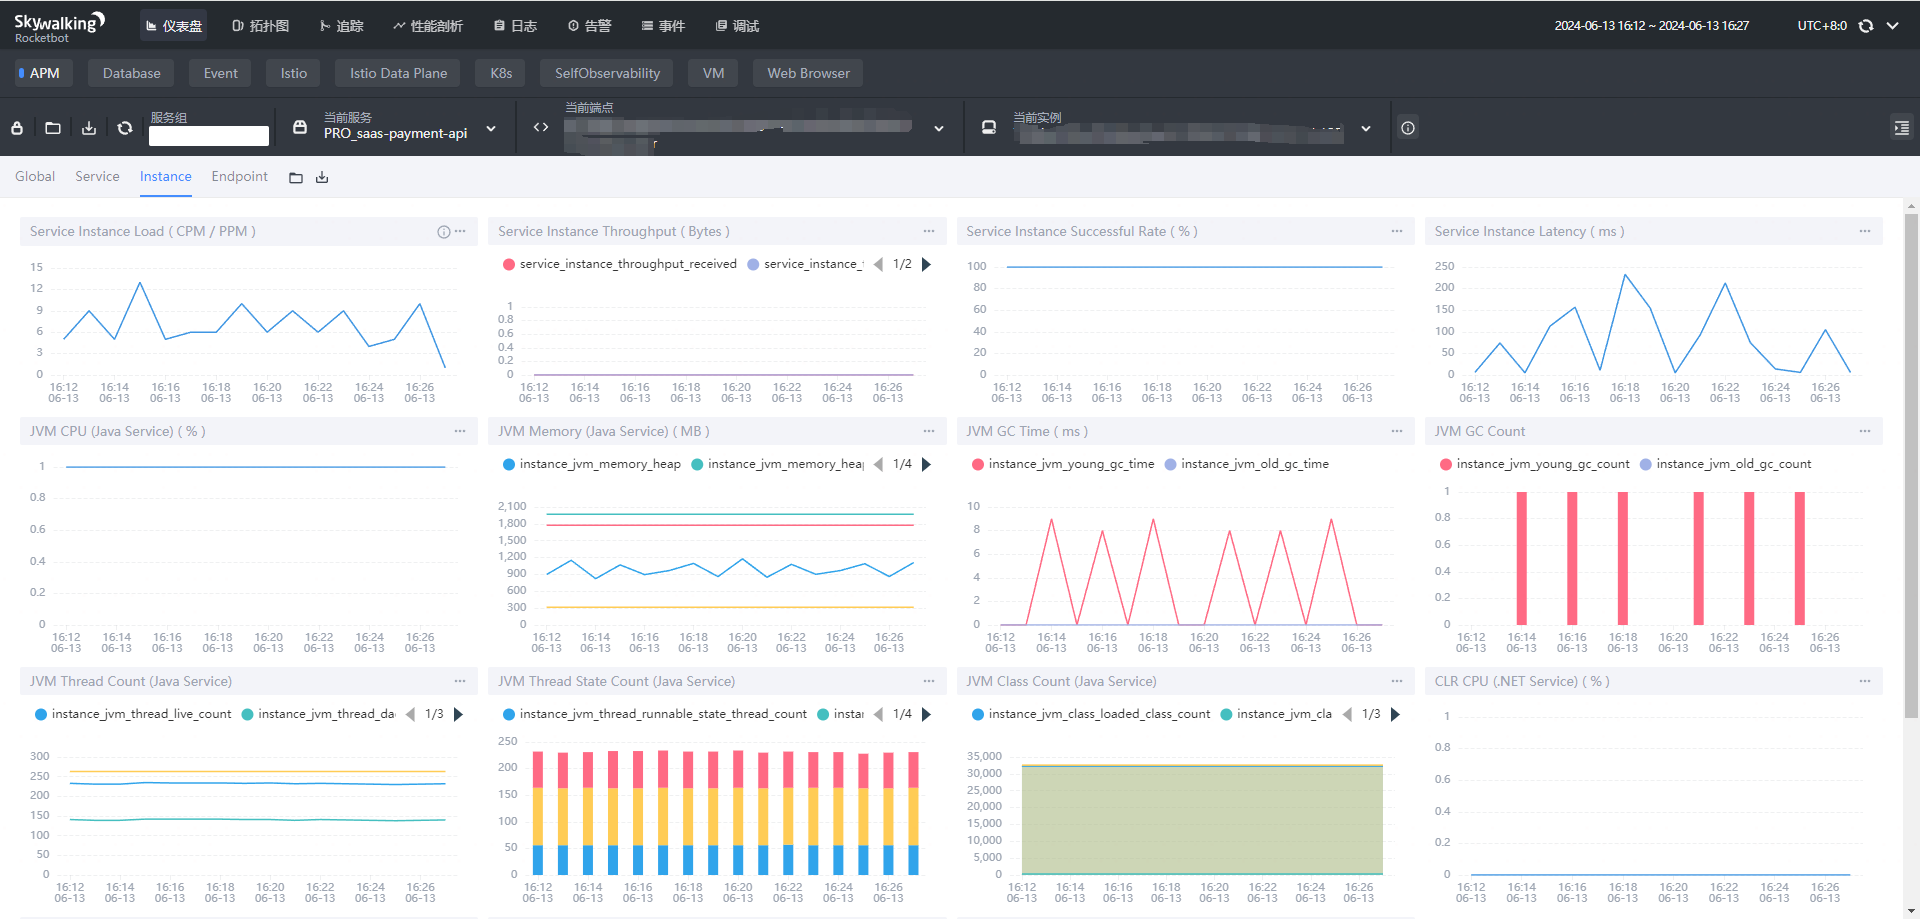Expand the top-right header chevron
The width and height of the screenshot is (1920, 919).
click(x=1893, y=26)
